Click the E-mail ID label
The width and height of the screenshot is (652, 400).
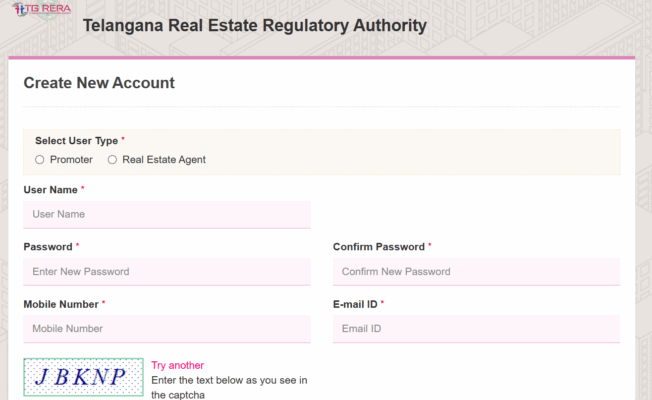tap(355, 303)
